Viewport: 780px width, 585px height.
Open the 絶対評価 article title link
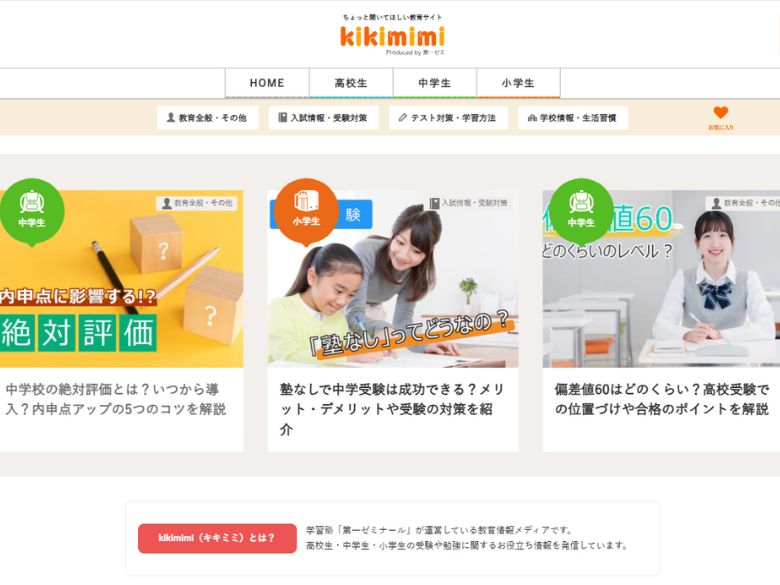click(116, 399)
